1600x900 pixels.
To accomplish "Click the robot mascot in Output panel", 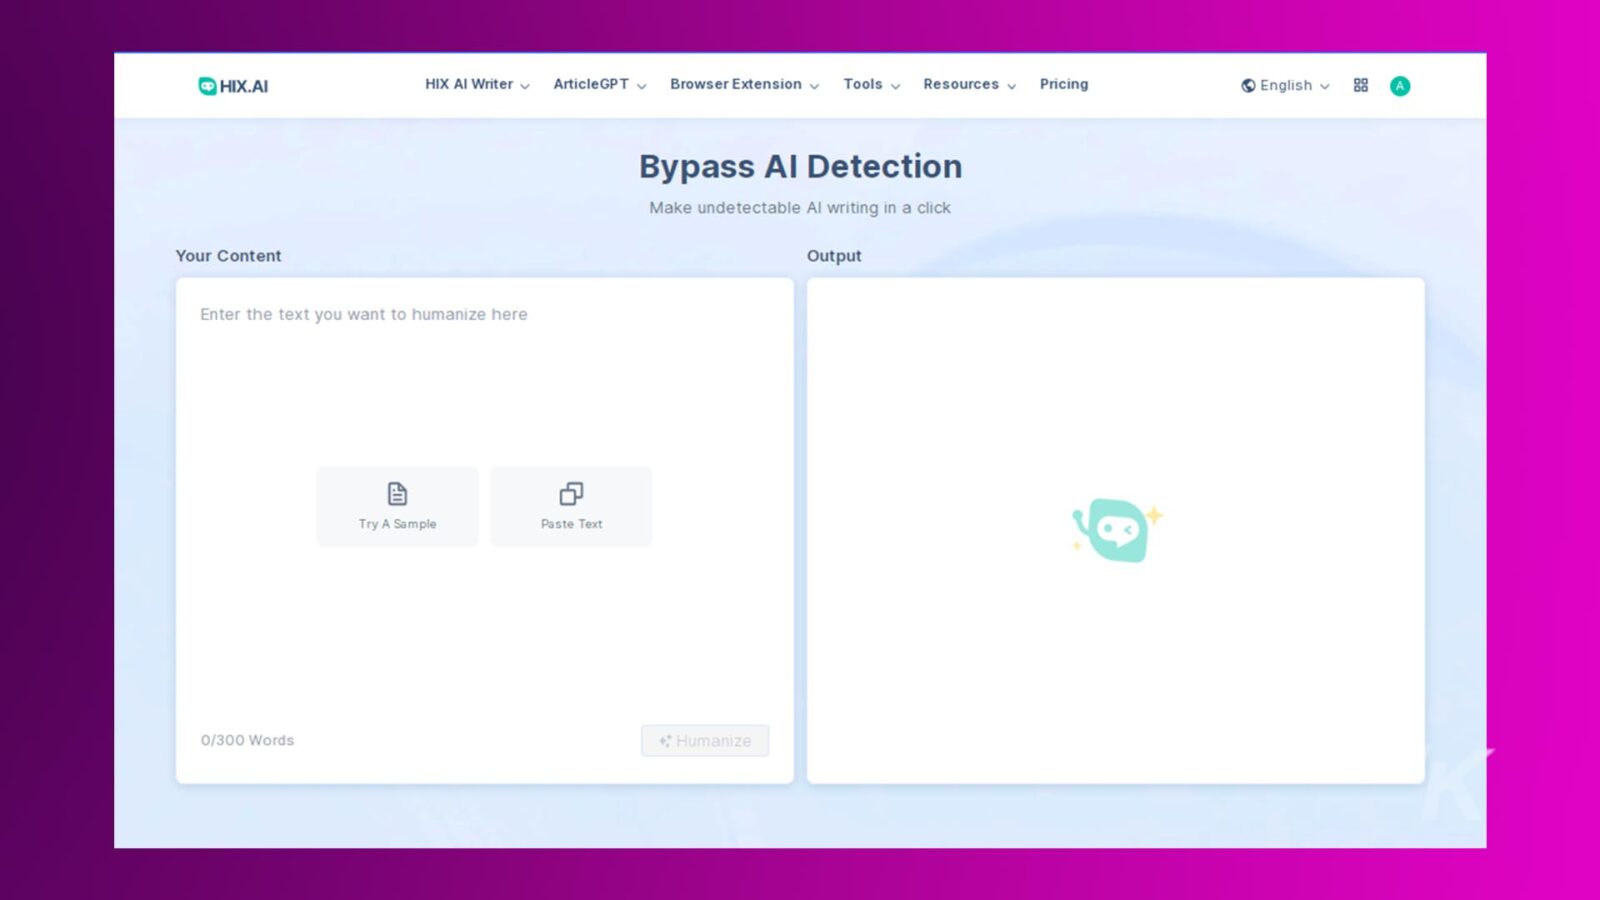I will tap(1116, 530).
